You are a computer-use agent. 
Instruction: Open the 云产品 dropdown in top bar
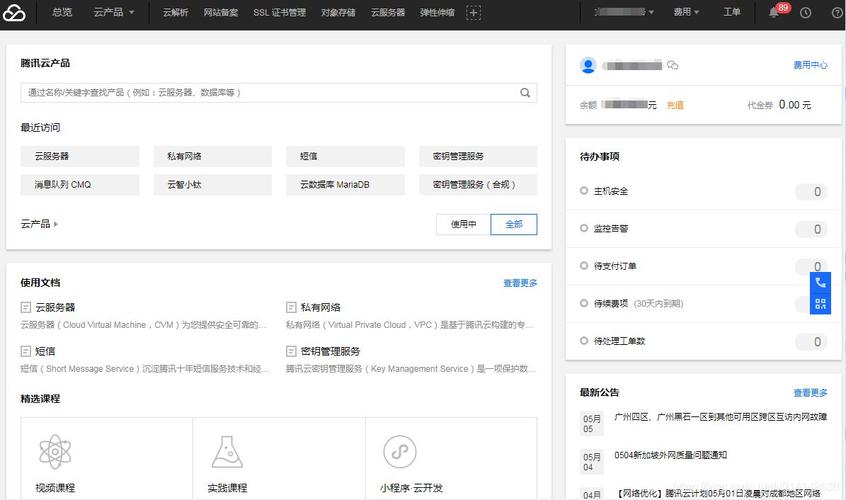click(114, 12)
